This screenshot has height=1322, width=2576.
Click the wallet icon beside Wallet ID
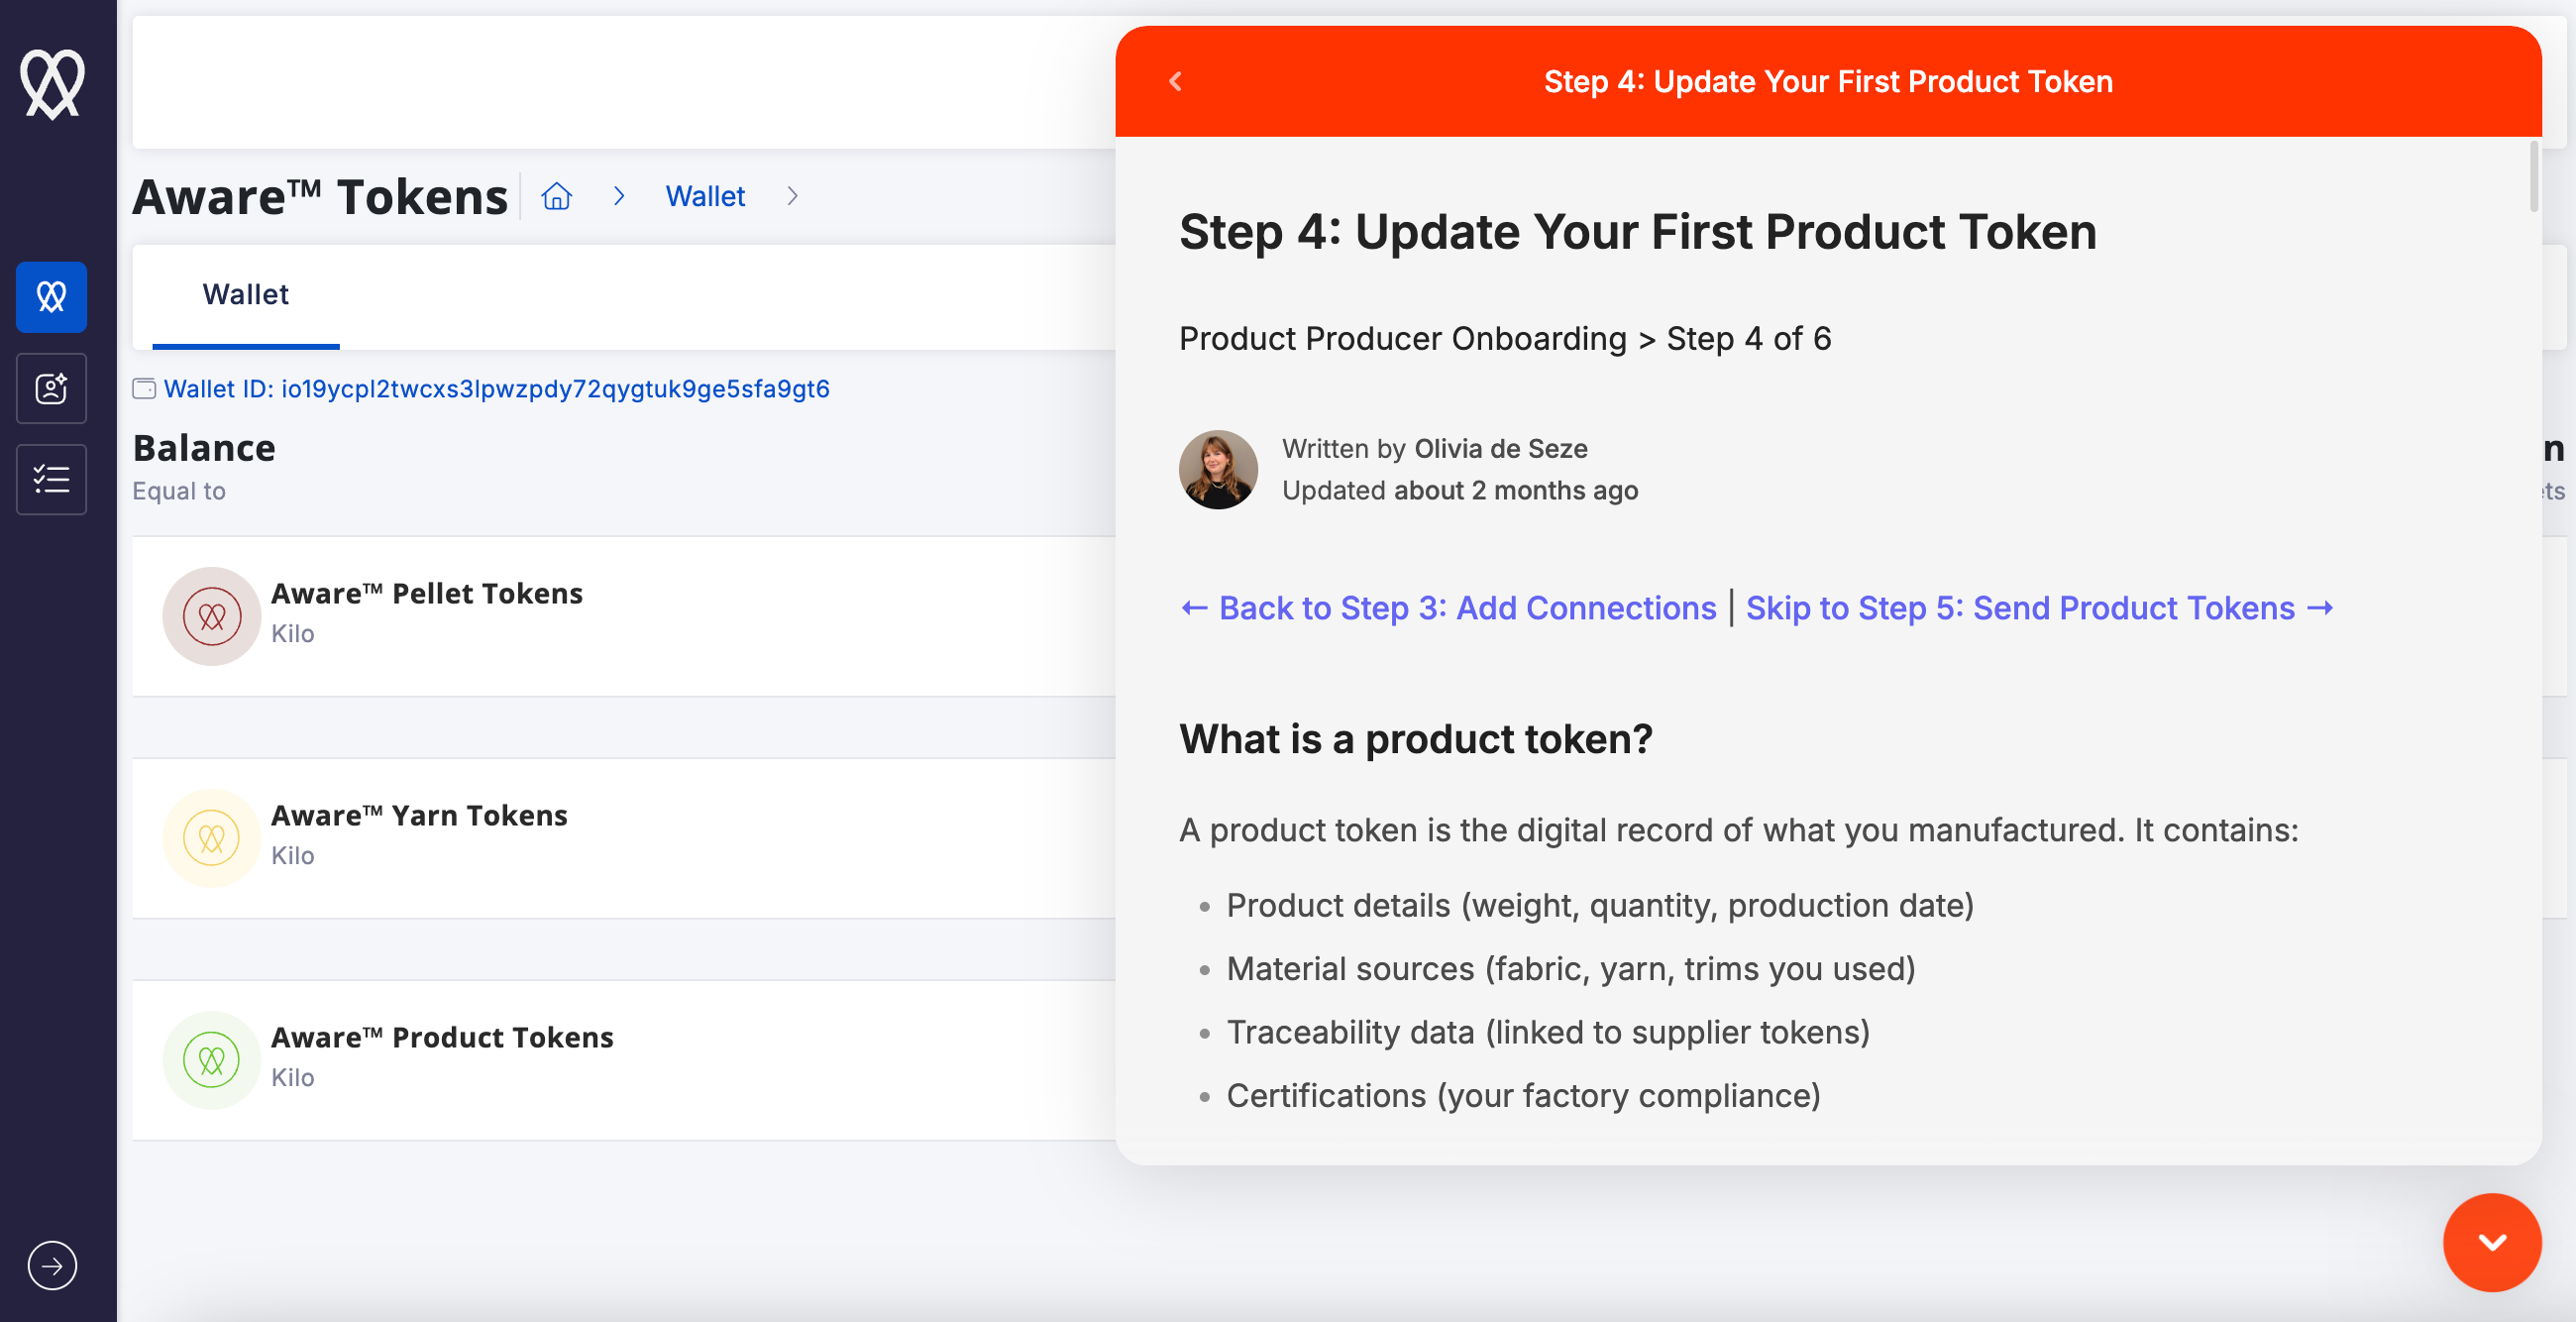tap(144, 389)
